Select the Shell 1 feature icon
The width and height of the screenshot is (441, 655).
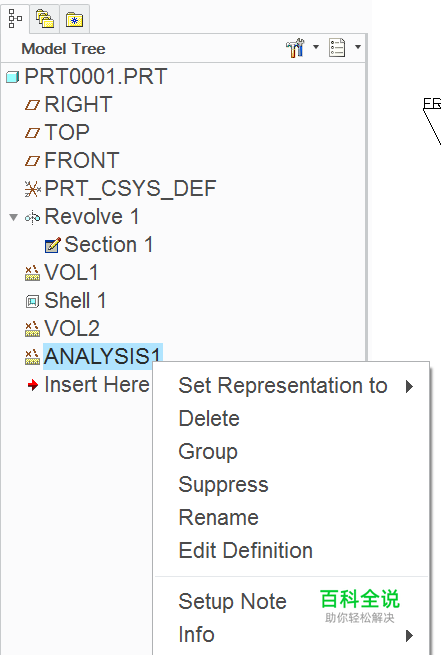32,301
